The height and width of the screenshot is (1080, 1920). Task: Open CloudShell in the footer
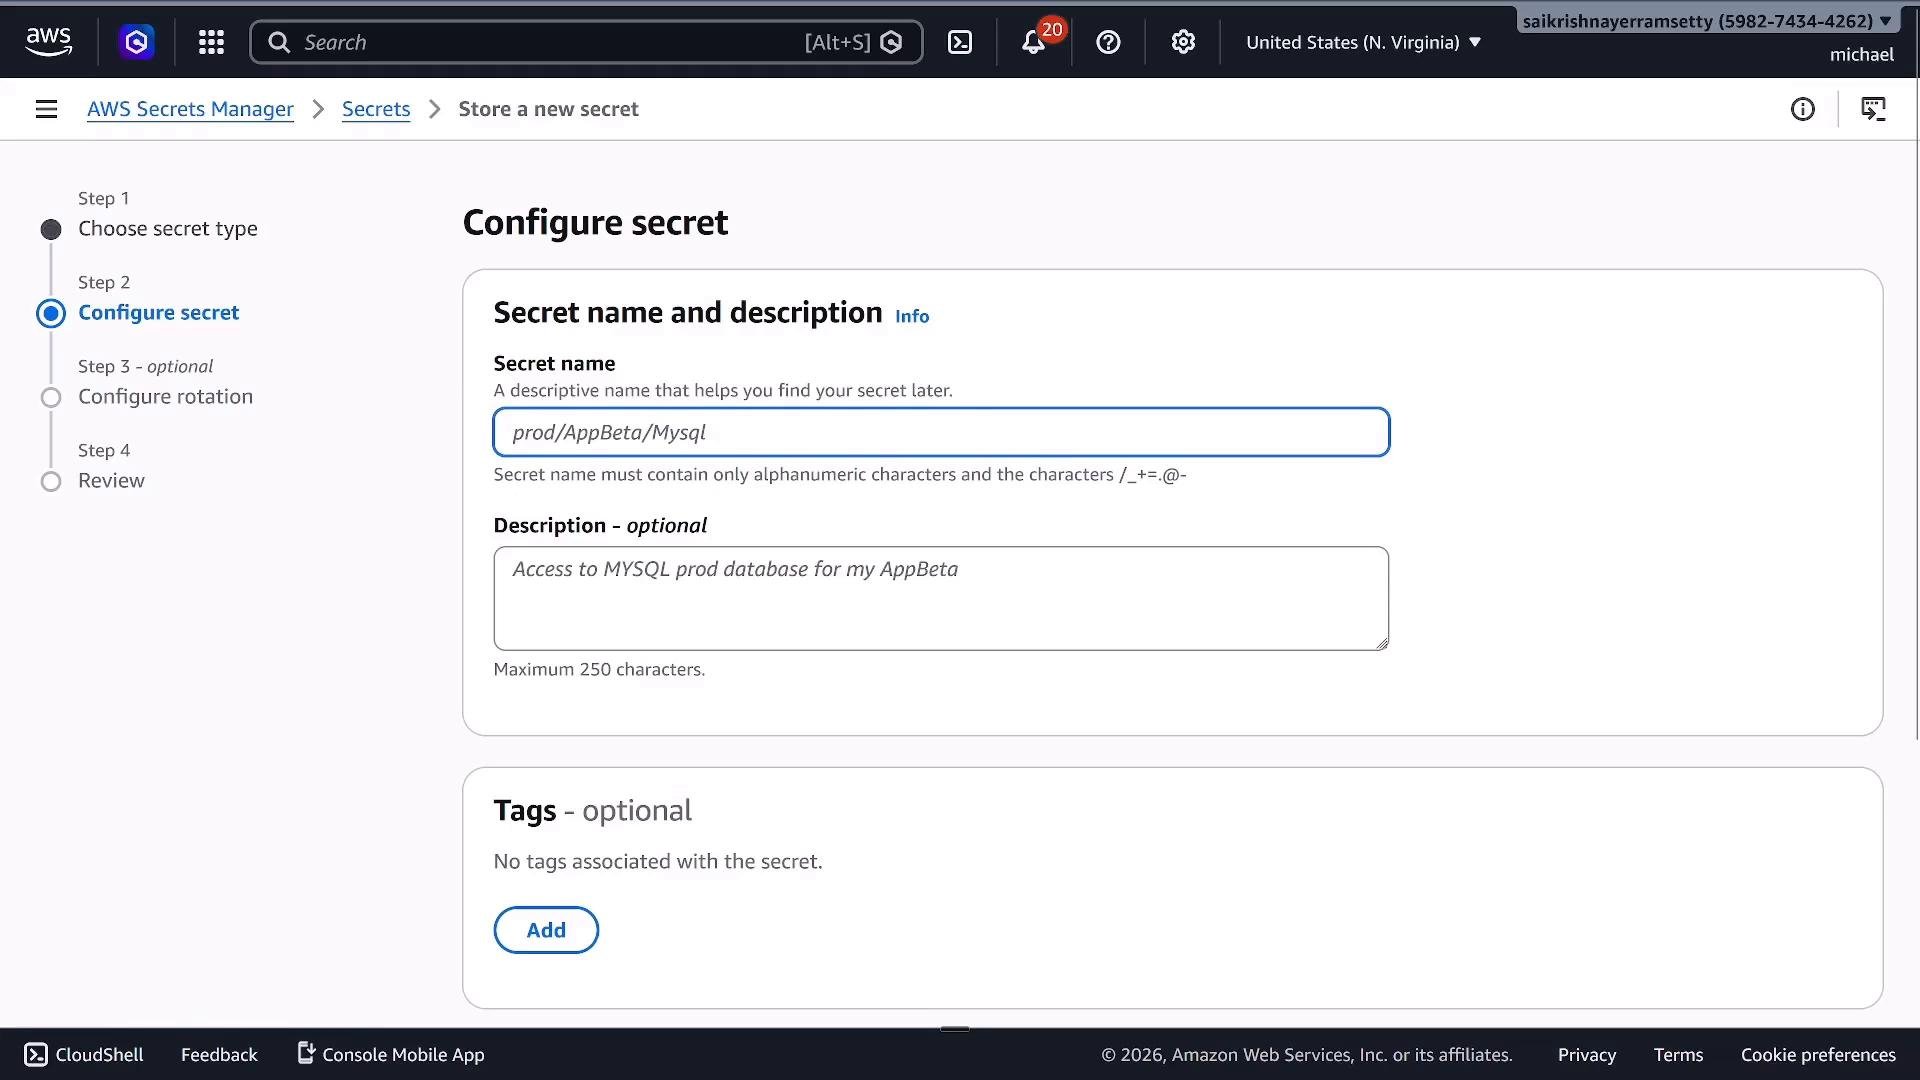[84, 1055]
